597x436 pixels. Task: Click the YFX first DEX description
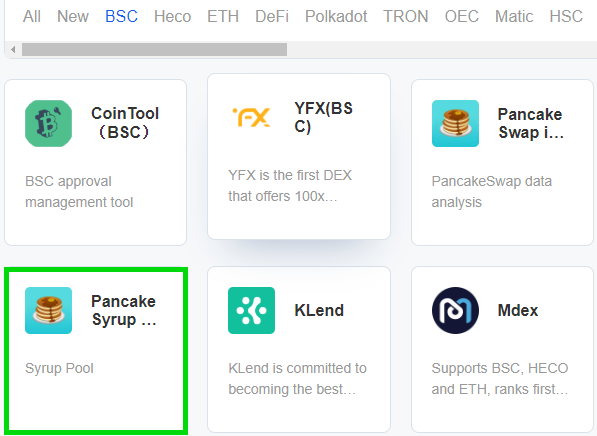[290, 186]
